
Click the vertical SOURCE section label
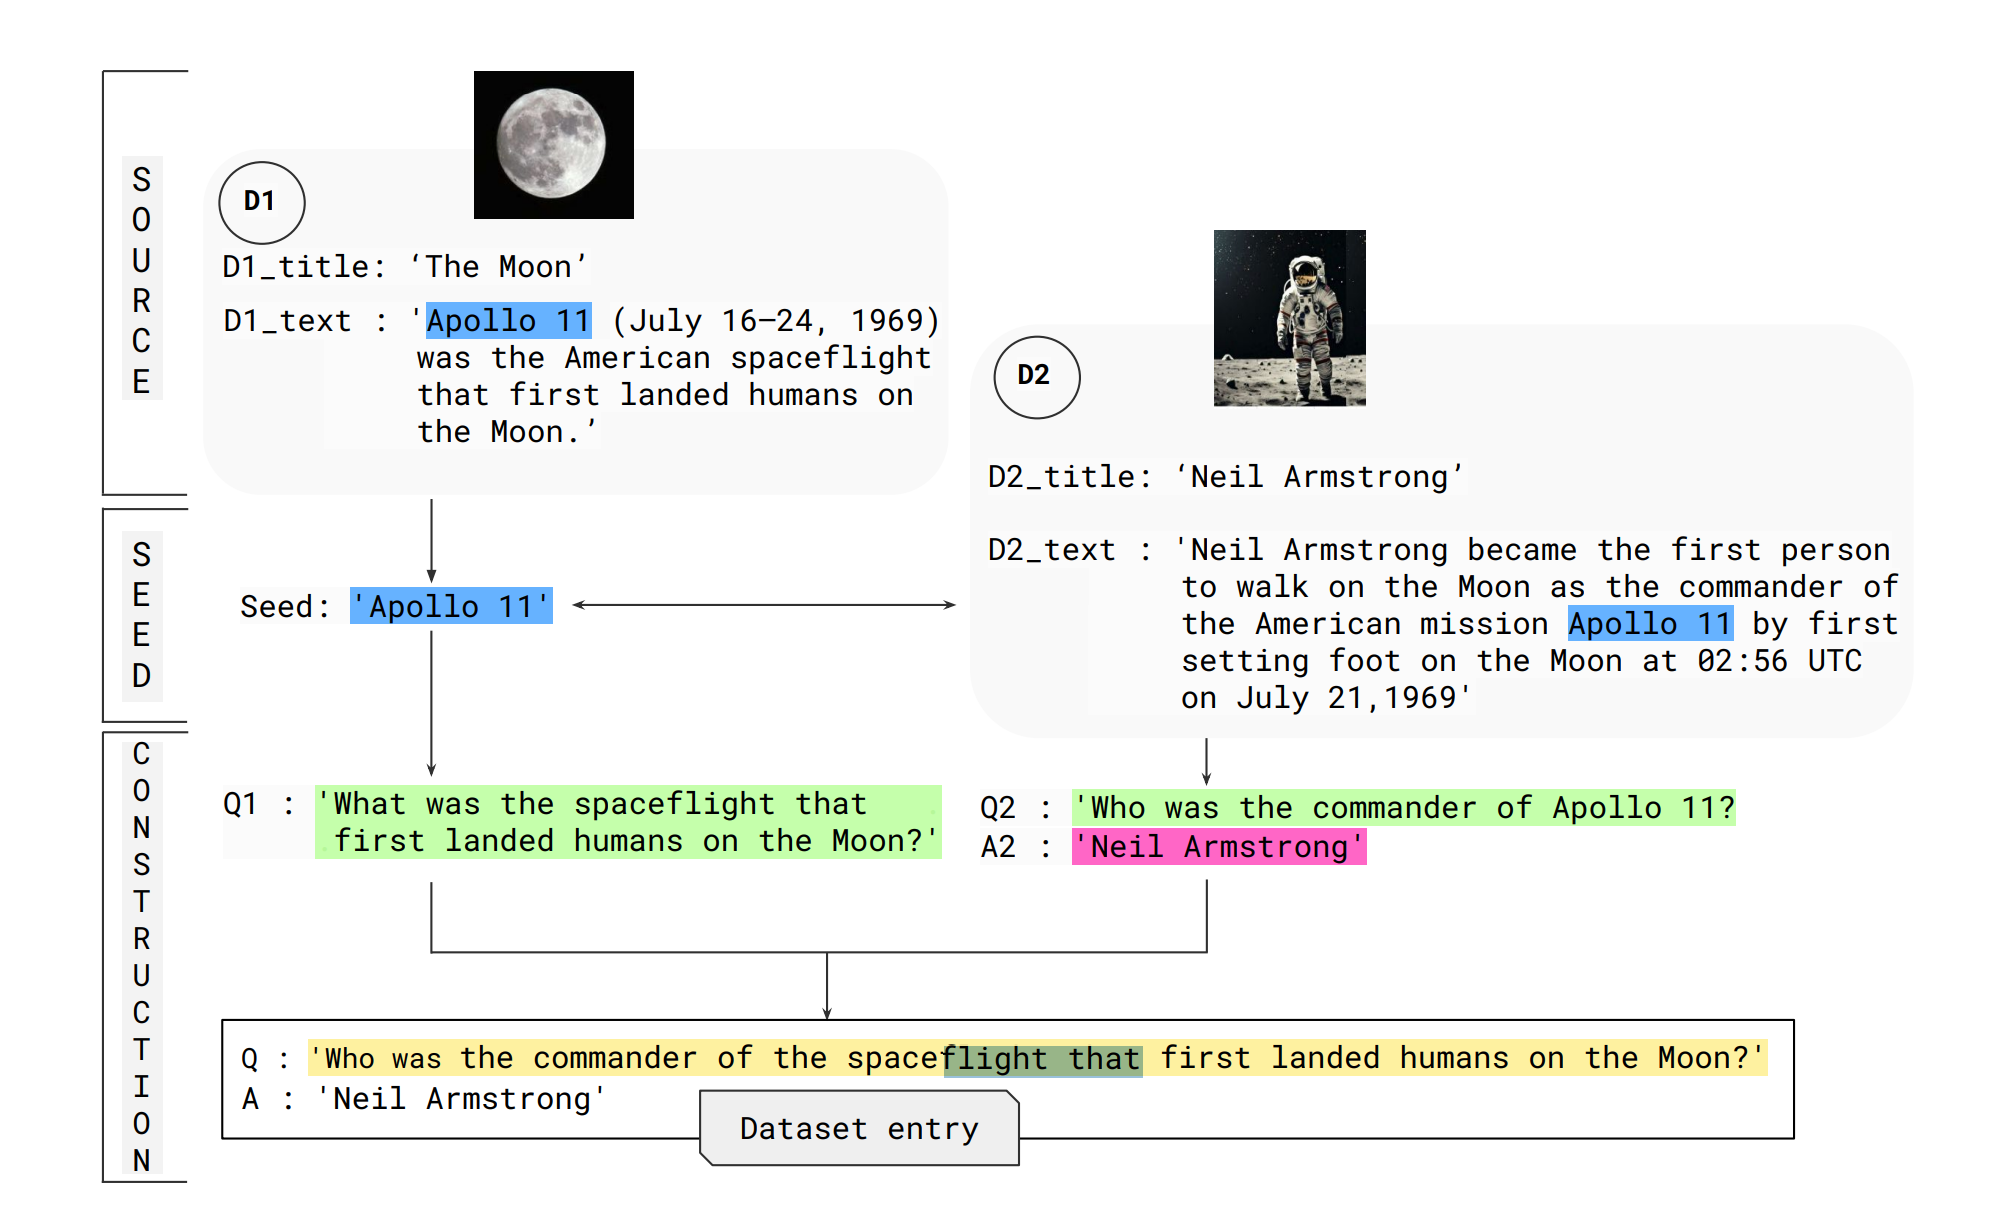tap(142, 279)
